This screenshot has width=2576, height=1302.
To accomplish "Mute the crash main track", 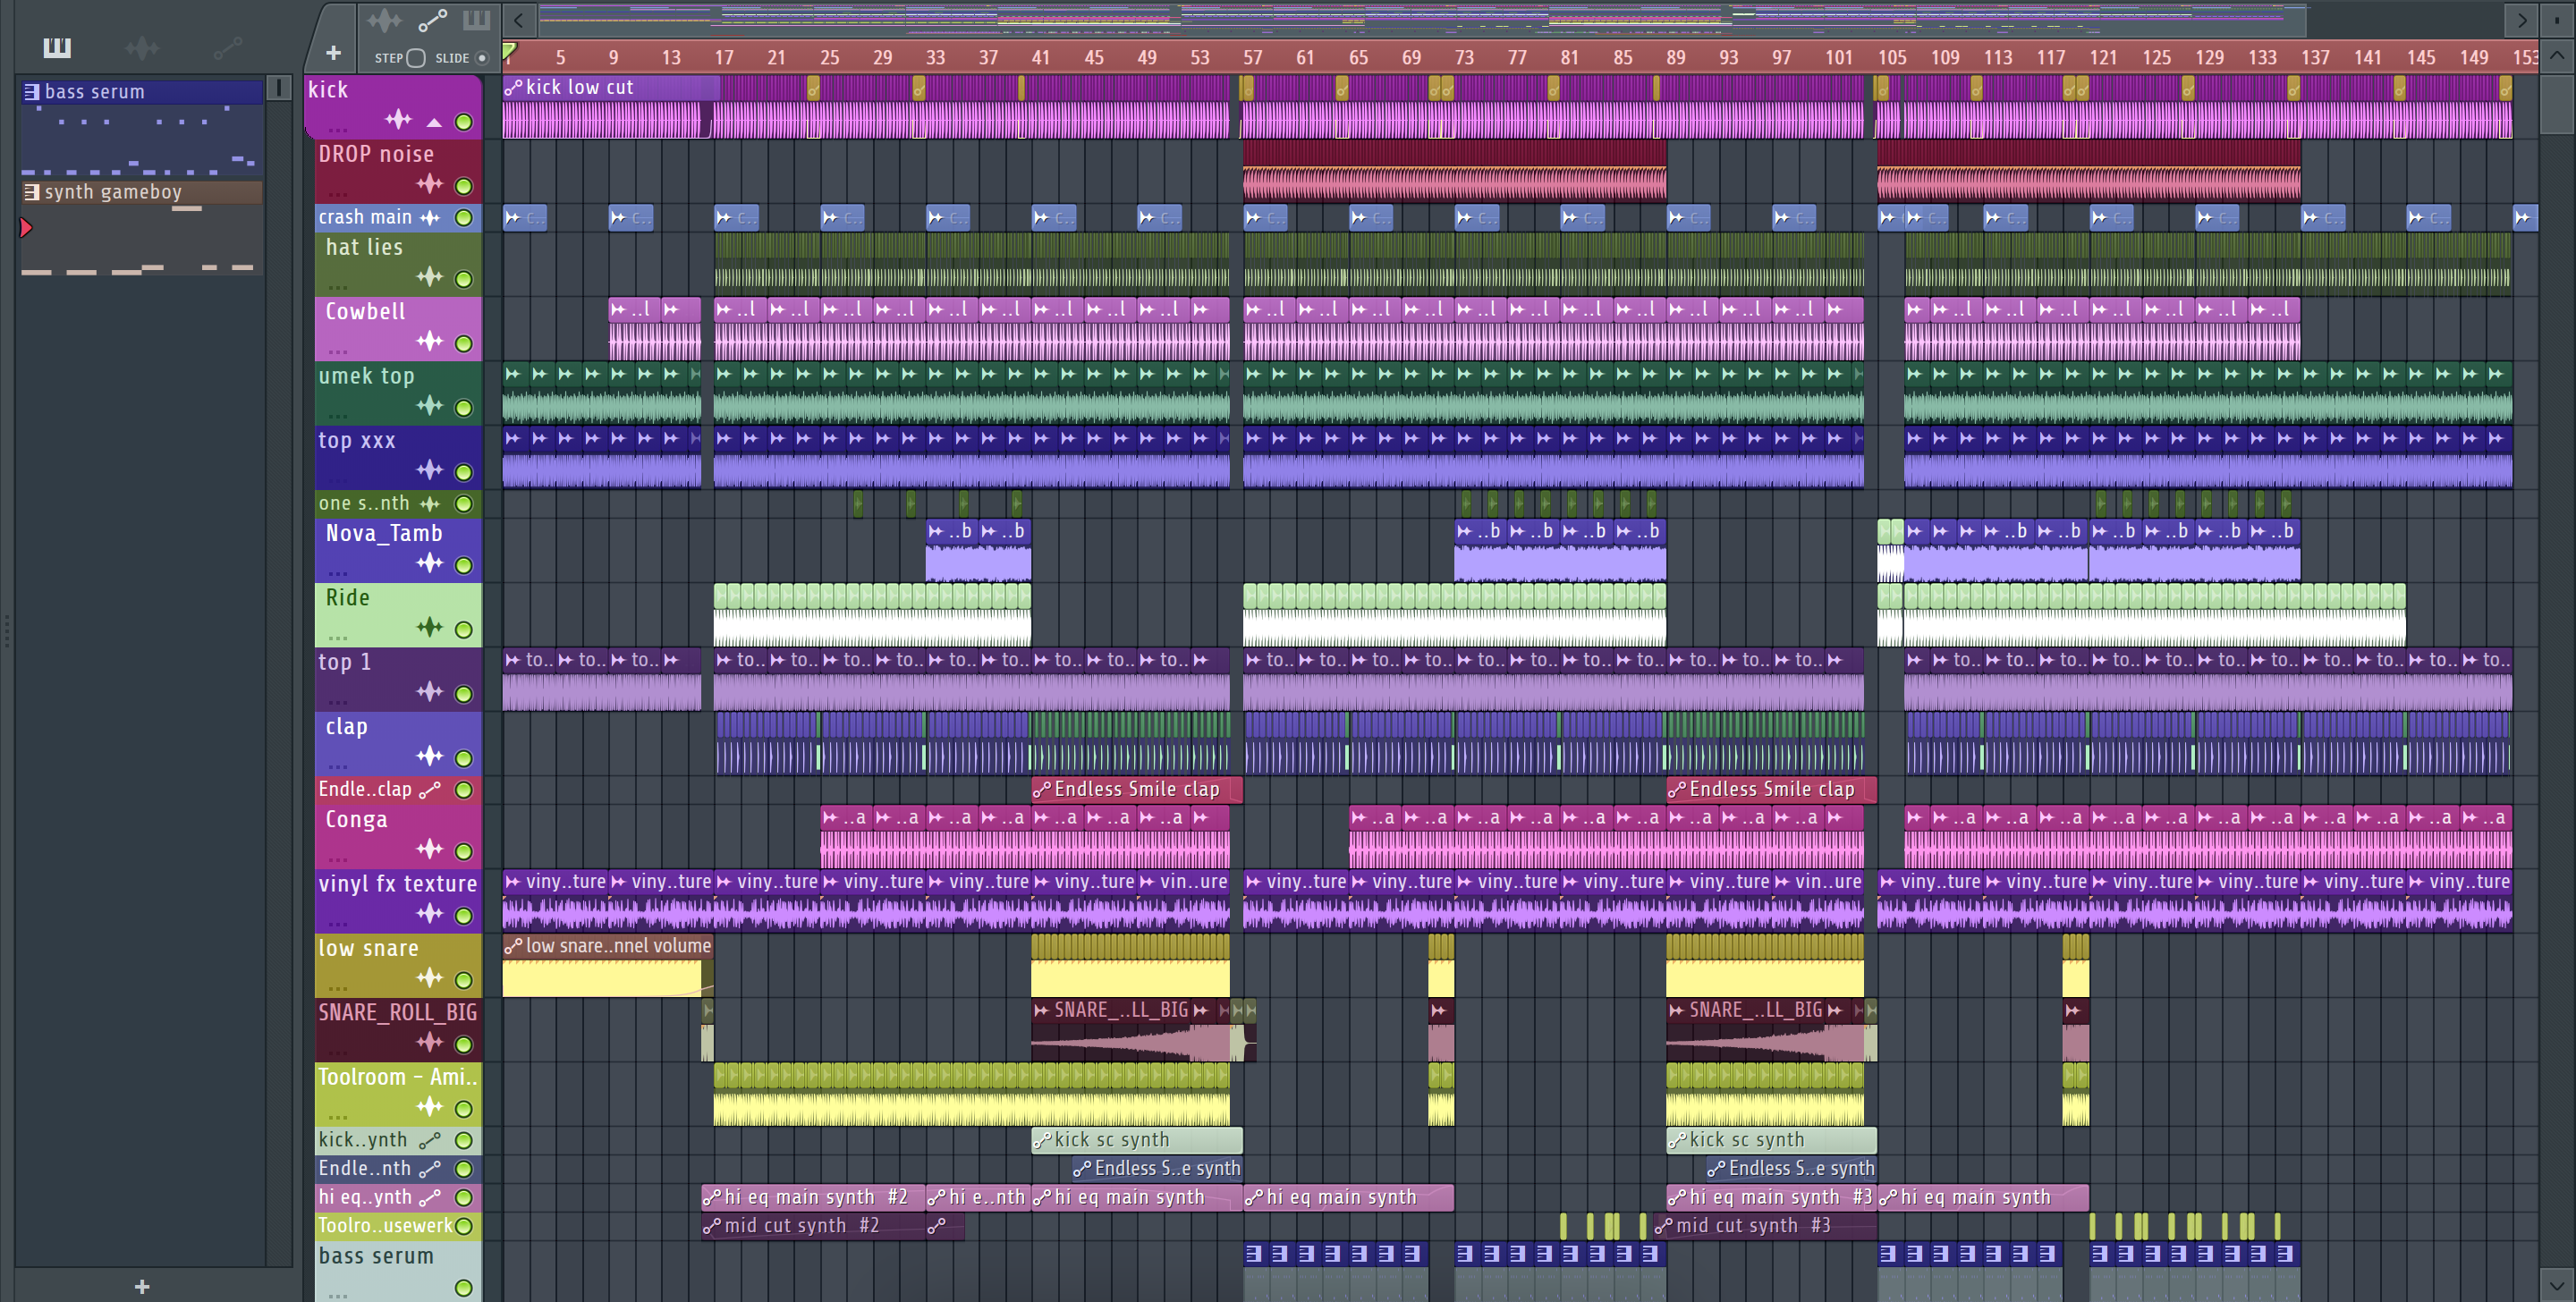I will coord(463,217).
